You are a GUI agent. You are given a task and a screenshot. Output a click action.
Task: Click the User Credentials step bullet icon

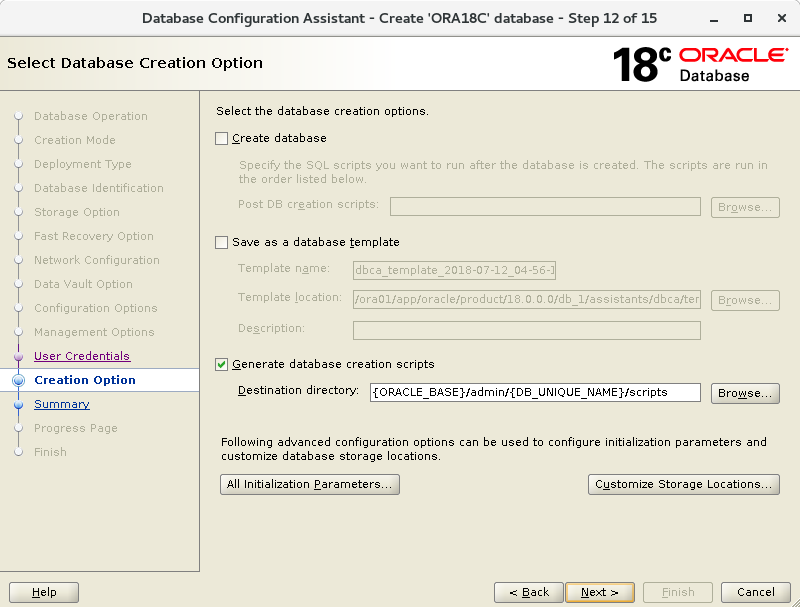(19, 357)
